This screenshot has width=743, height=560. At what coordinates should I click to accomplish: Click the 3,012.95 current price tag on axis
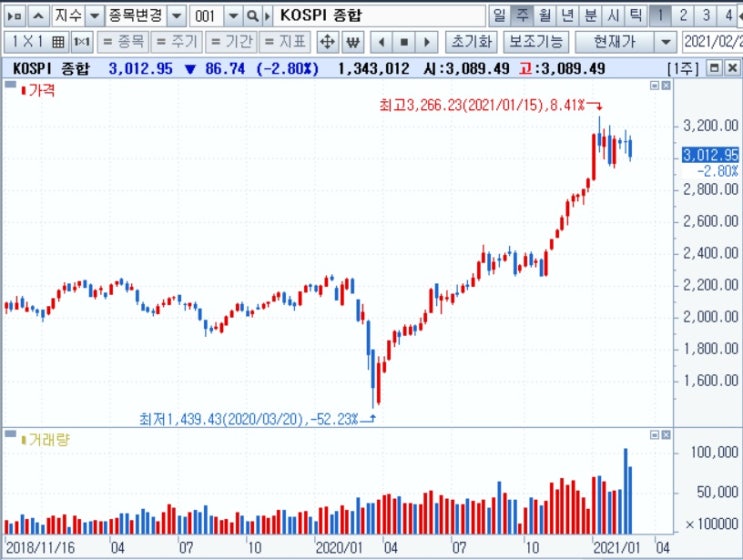click(710, 154)
